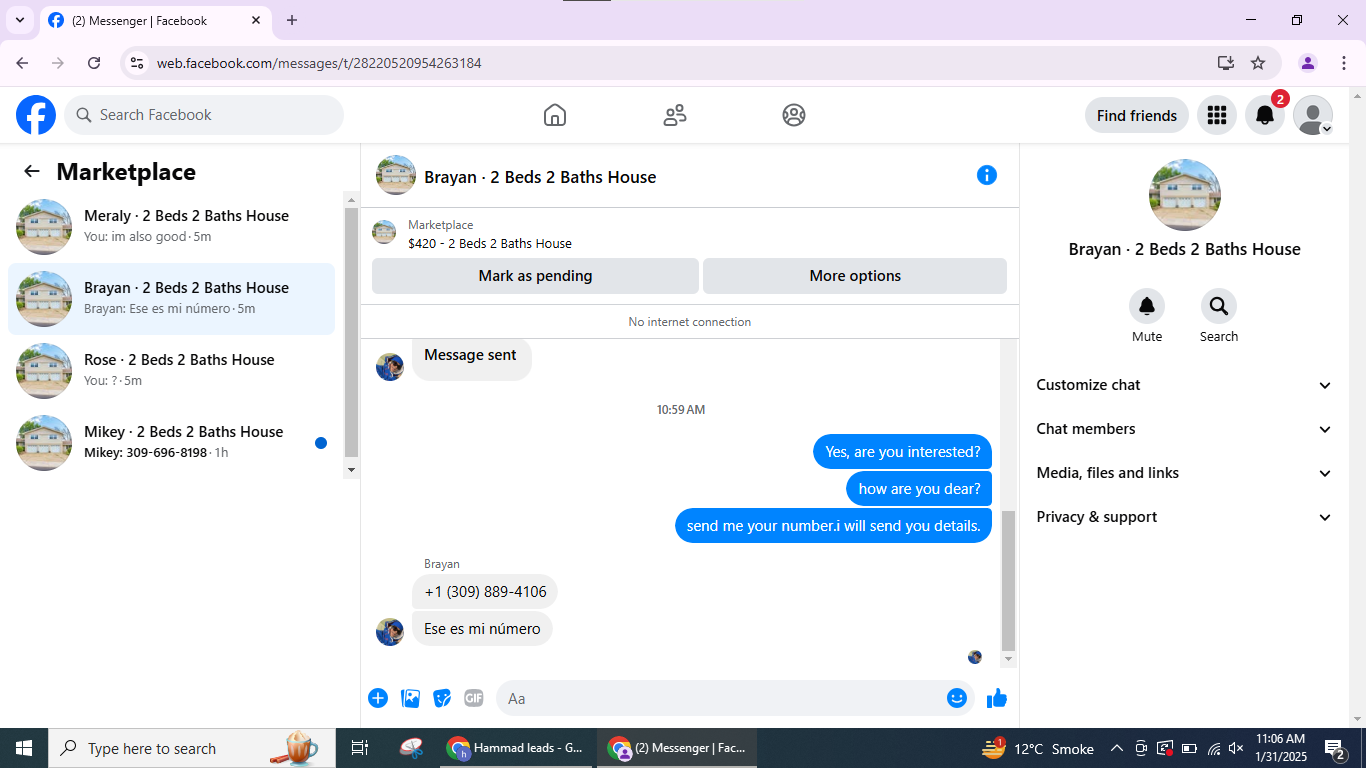Click the 'Ese es mi número' message
This screenshot has height=768, width=1366.
[x=482, y=629]
